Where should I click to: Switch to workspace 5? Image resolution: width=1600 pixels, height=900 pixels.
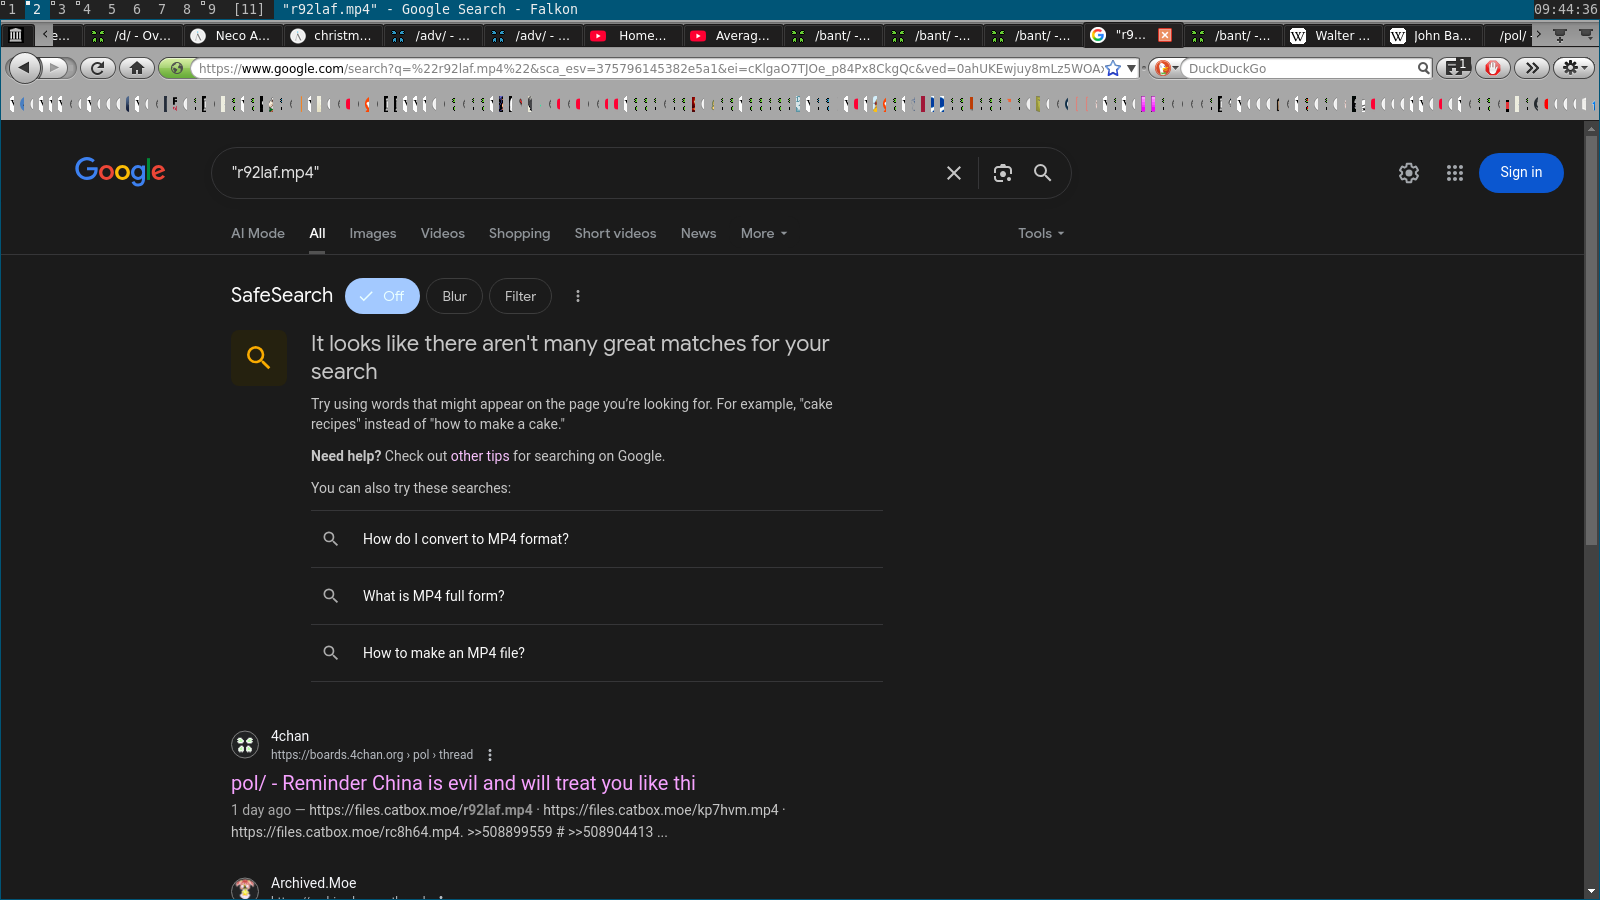pyautogui.click(x=111, y=9)
